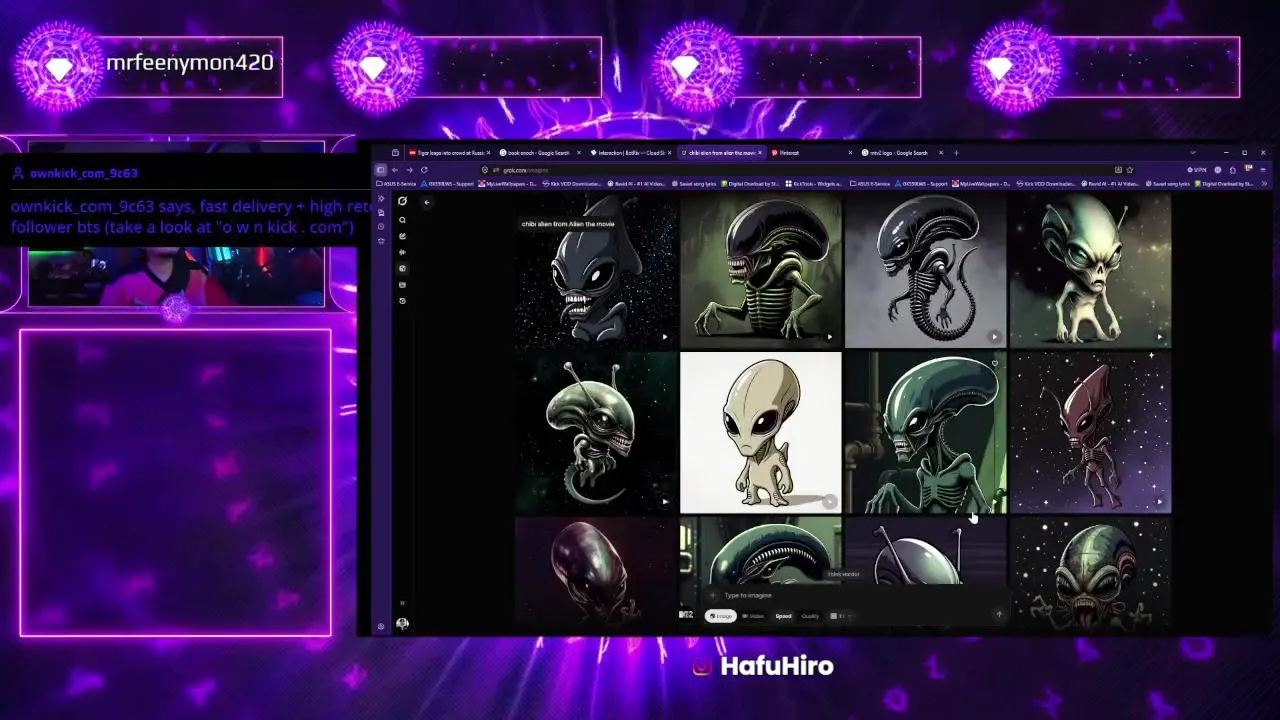Image resolution: width=1280 pixels, height=720 pixels.
Task: Start a new chat via sidebar compose icon
Action: 402,236
